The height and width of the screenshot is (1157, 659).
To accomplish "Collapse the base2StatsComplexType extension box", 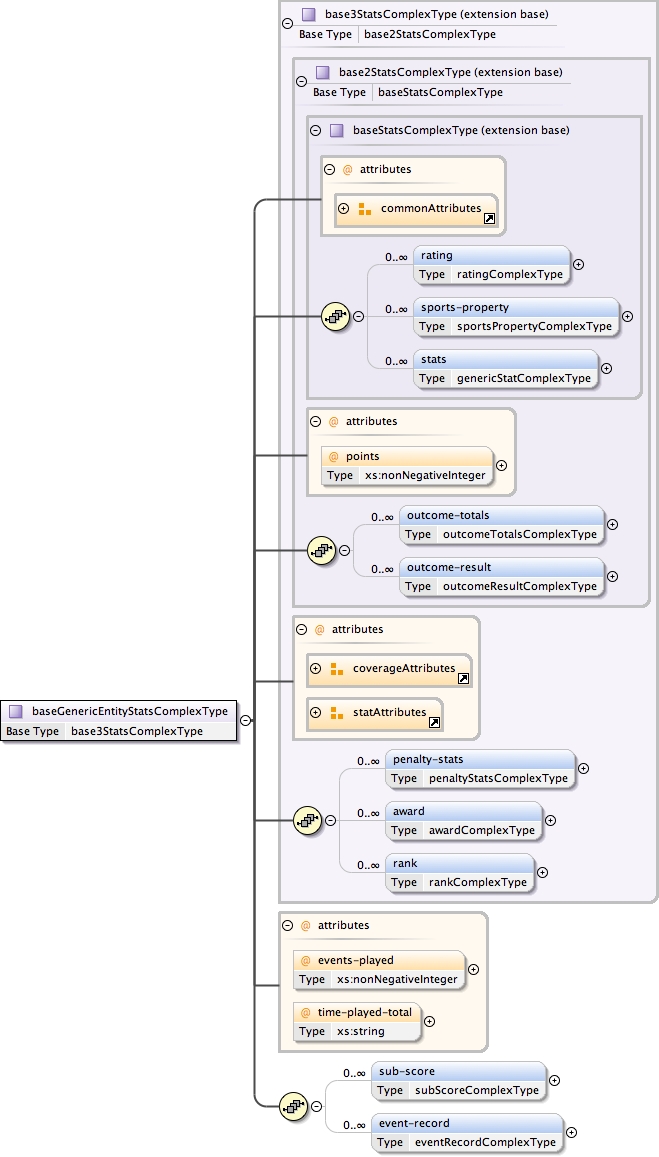I will coord(301,80).
